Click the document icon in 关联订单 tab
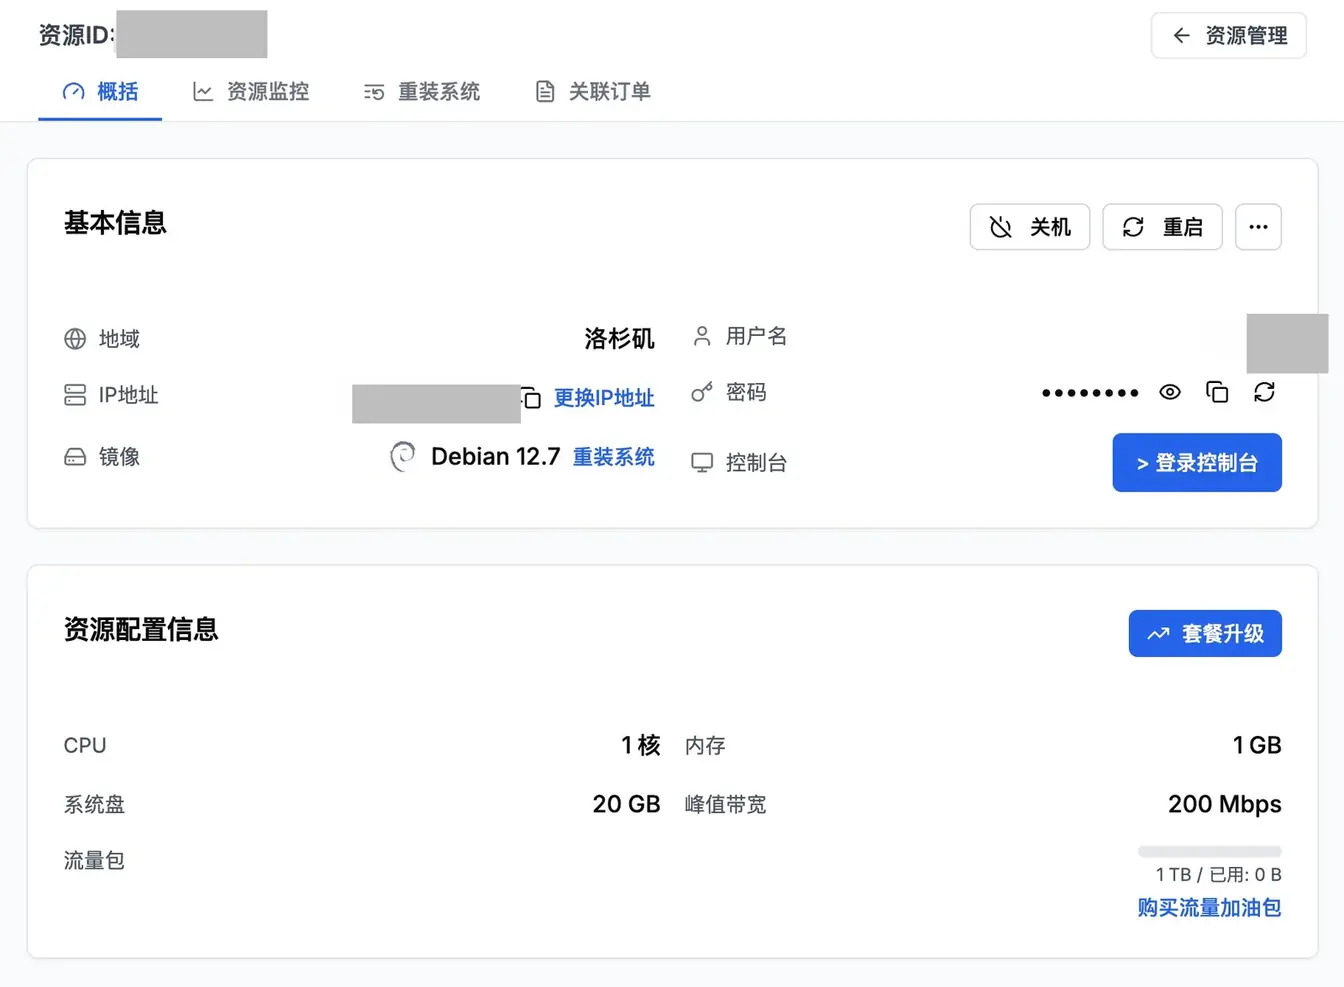 [545, 92]
